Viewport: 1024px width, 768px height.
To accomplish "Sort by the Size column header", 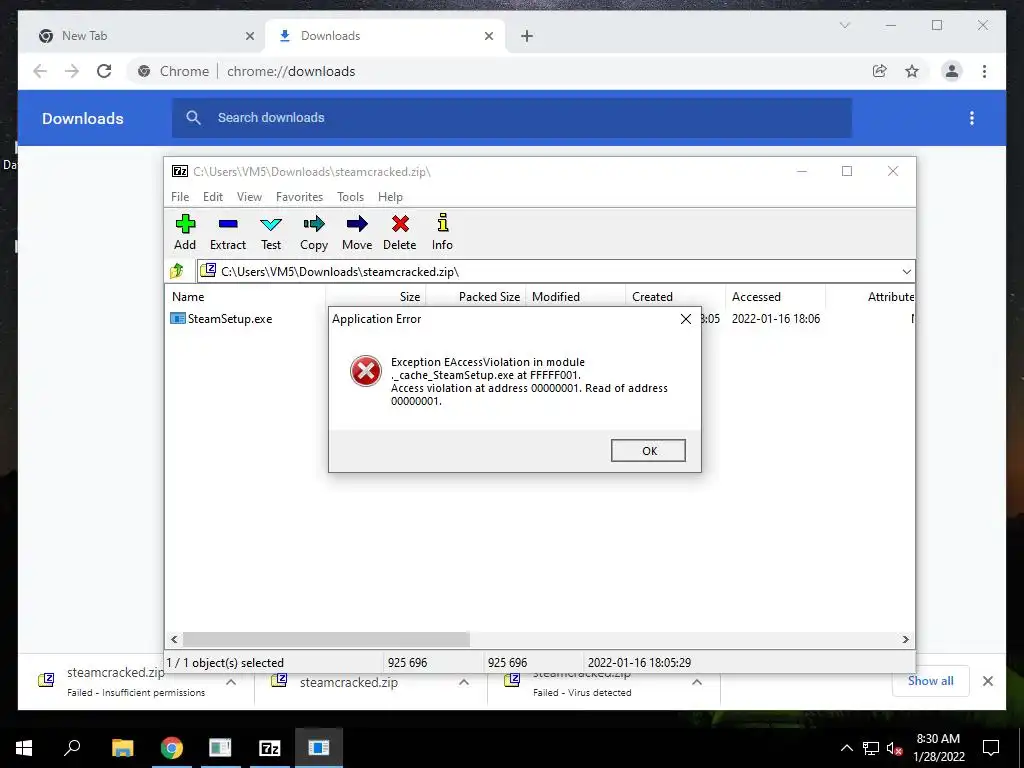I will pos(376,296).
